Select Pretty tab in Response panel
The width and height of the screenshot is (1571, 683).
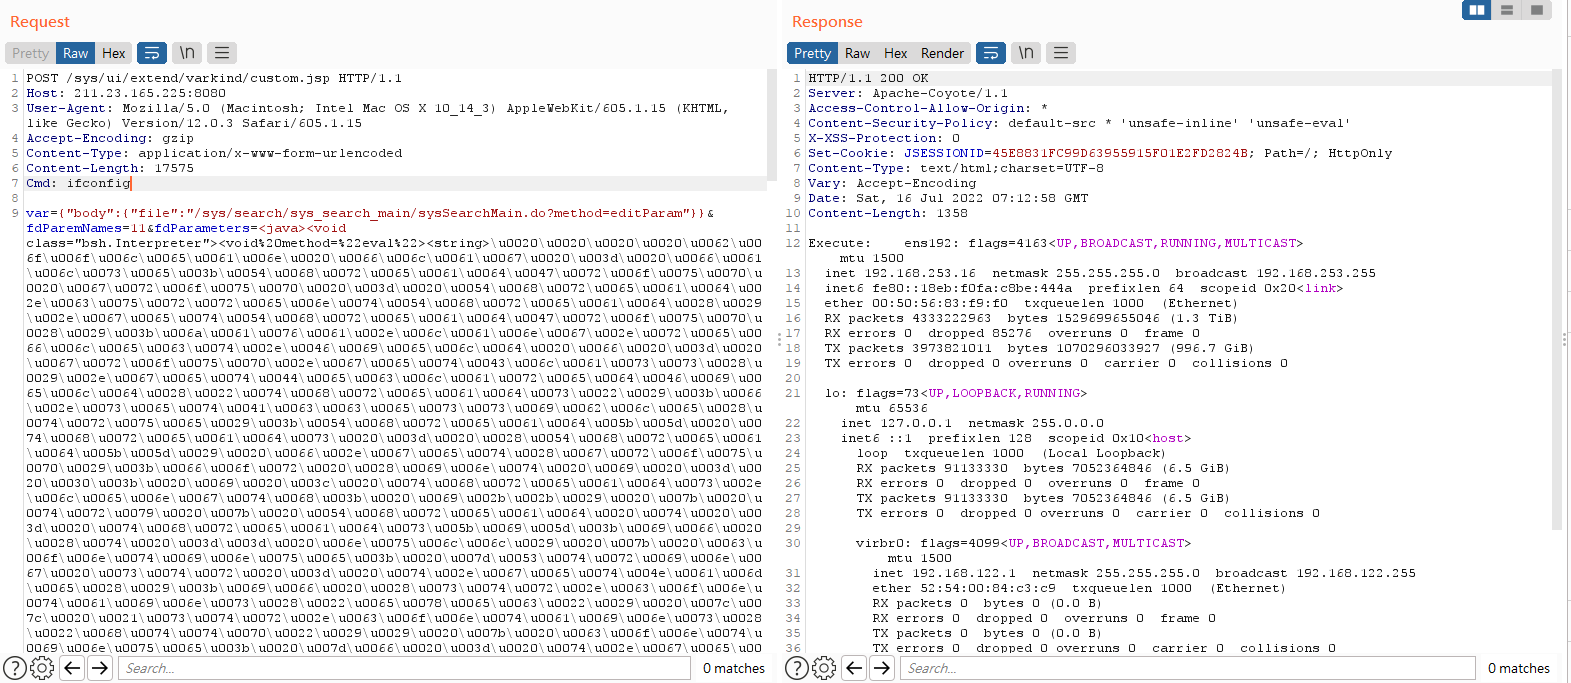point(812,53)
